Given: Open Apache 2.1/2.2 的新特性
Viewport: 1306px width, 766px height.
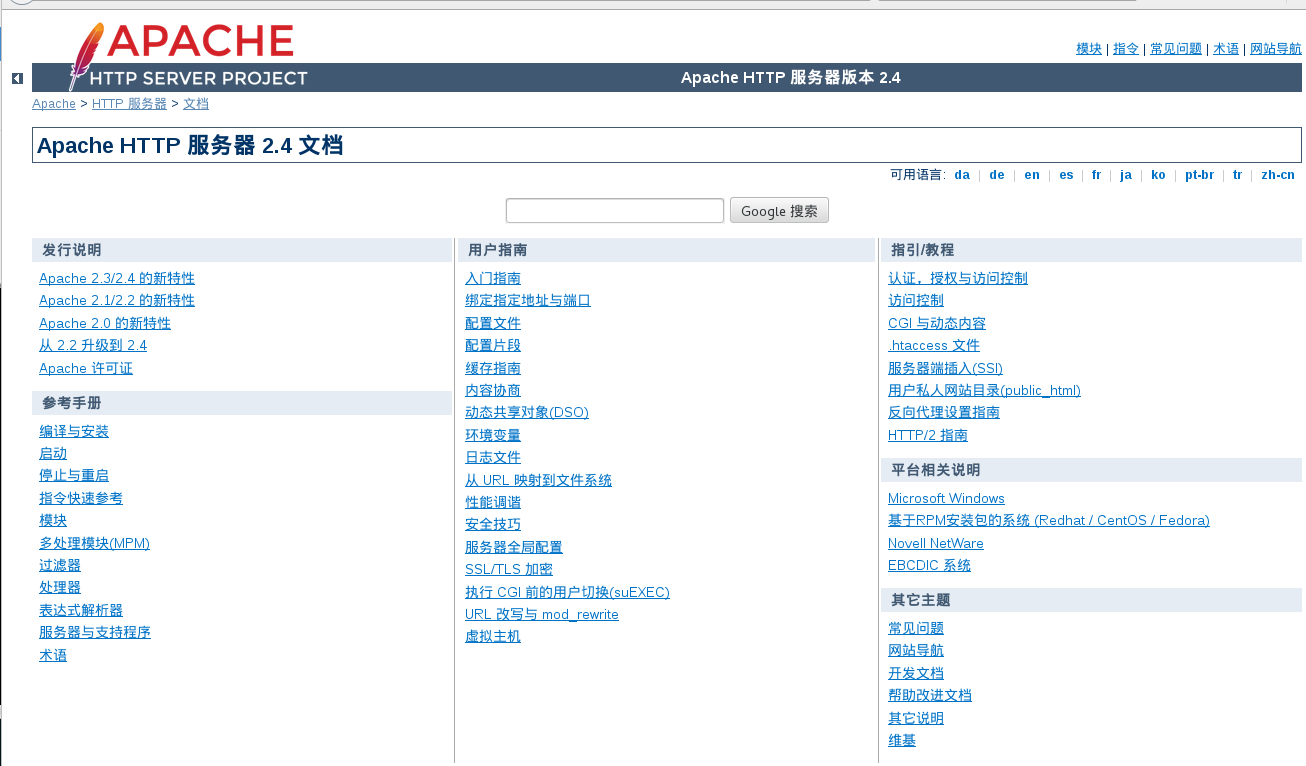Looking at the screenshot, I should click(x=117, y=300).
